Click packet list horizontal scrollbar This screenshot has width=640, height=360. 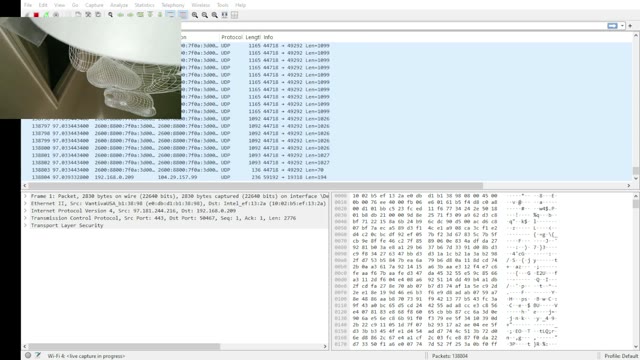(256, 185)
